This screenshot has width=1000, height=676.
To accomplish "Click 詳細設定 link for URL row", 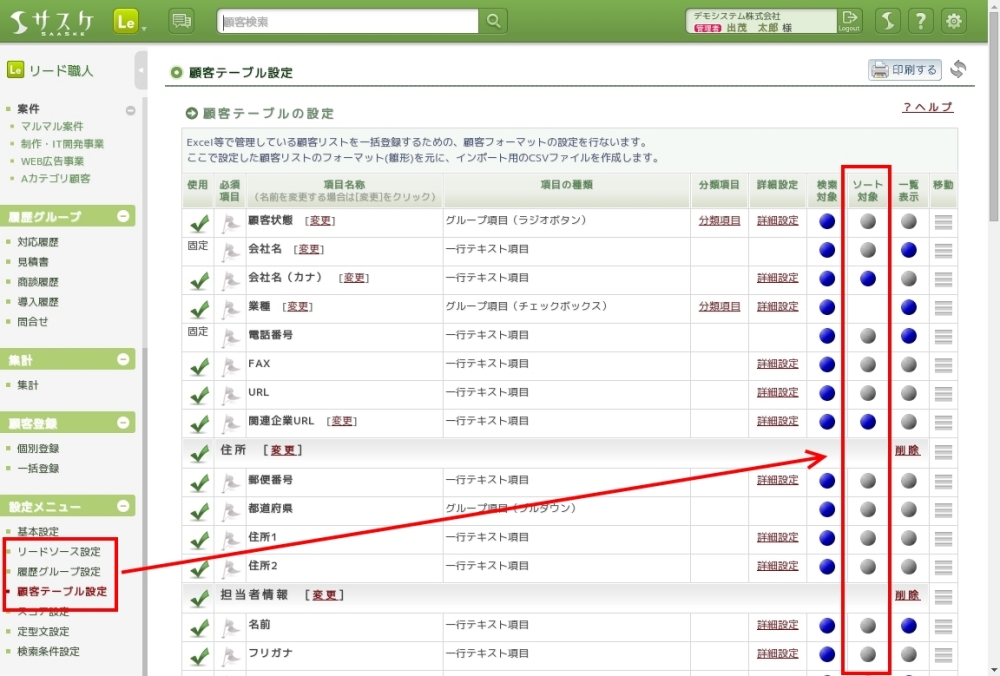I will tap(777, 393).
